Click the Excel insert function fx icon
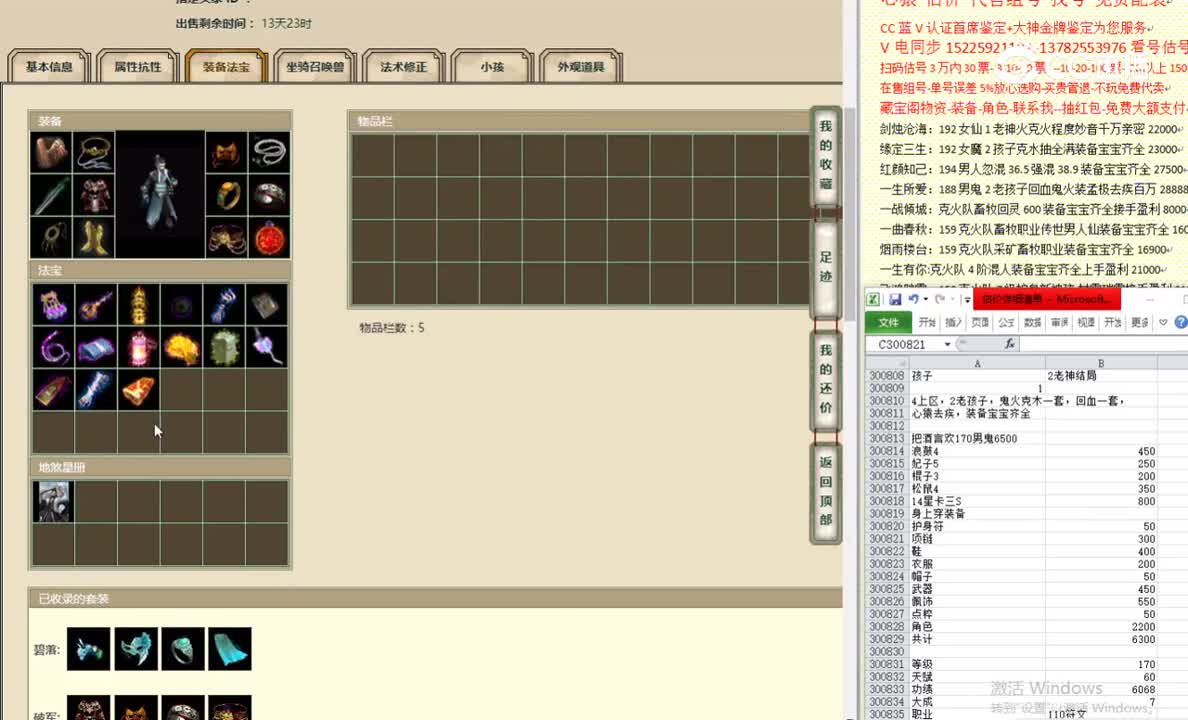The height and width of the screenshot is (720, 1188). tap(1009, 344)
